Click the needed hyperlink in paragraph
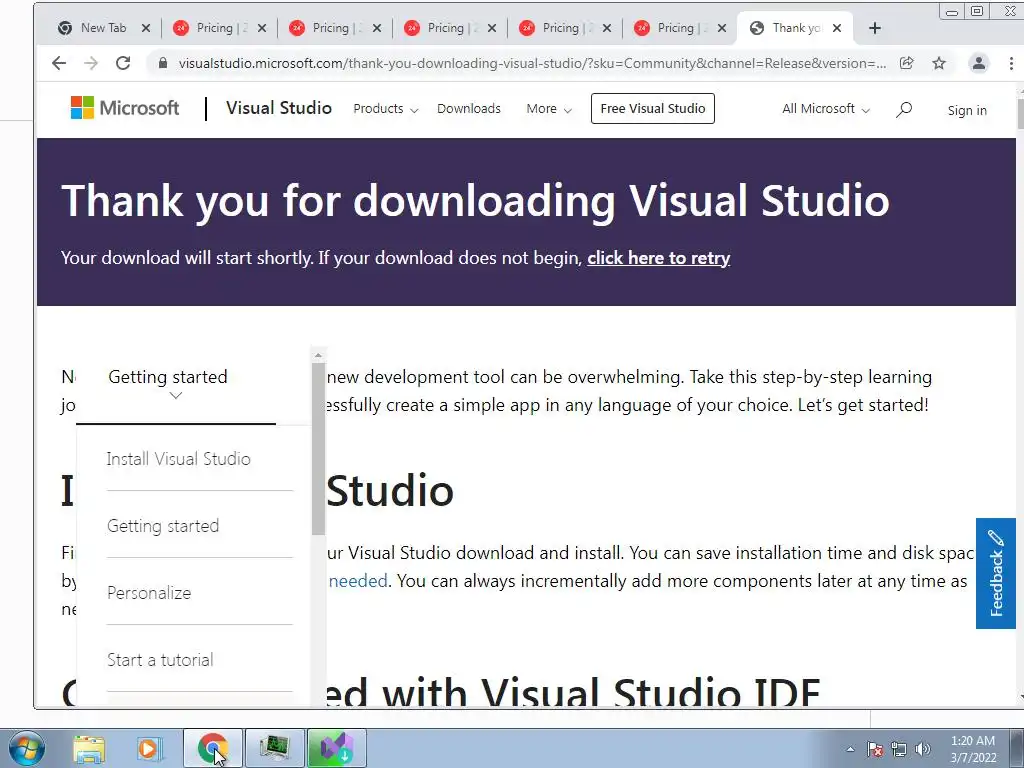This screenshot has height=768, width=1024. coord(358,581)
